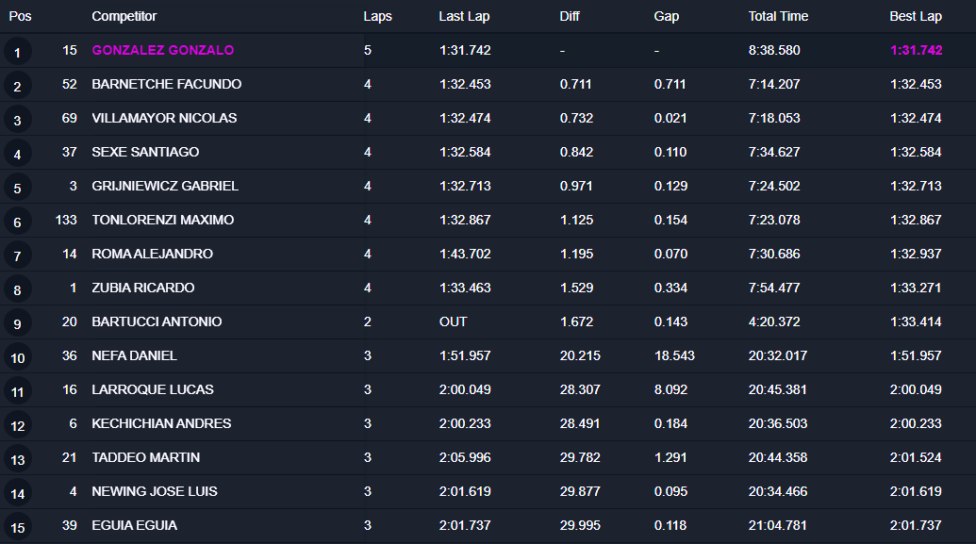Click the Gap column header

pyautogui.click(x=666, y=16)
